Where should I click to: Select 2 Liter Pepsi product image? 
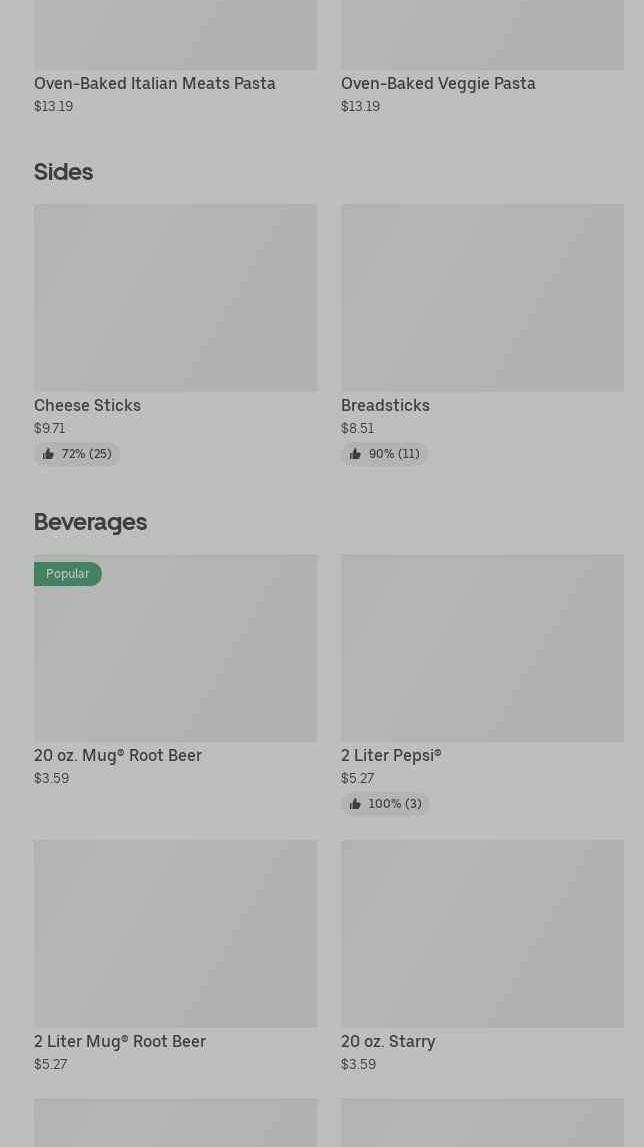[482, 648]
